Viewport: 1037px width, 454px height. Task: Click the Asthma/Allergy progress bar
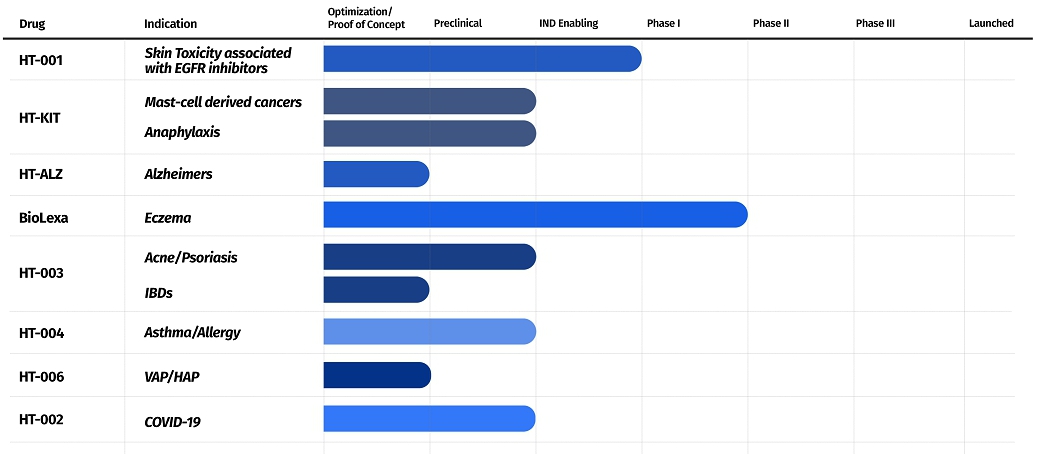pos(429,332)
